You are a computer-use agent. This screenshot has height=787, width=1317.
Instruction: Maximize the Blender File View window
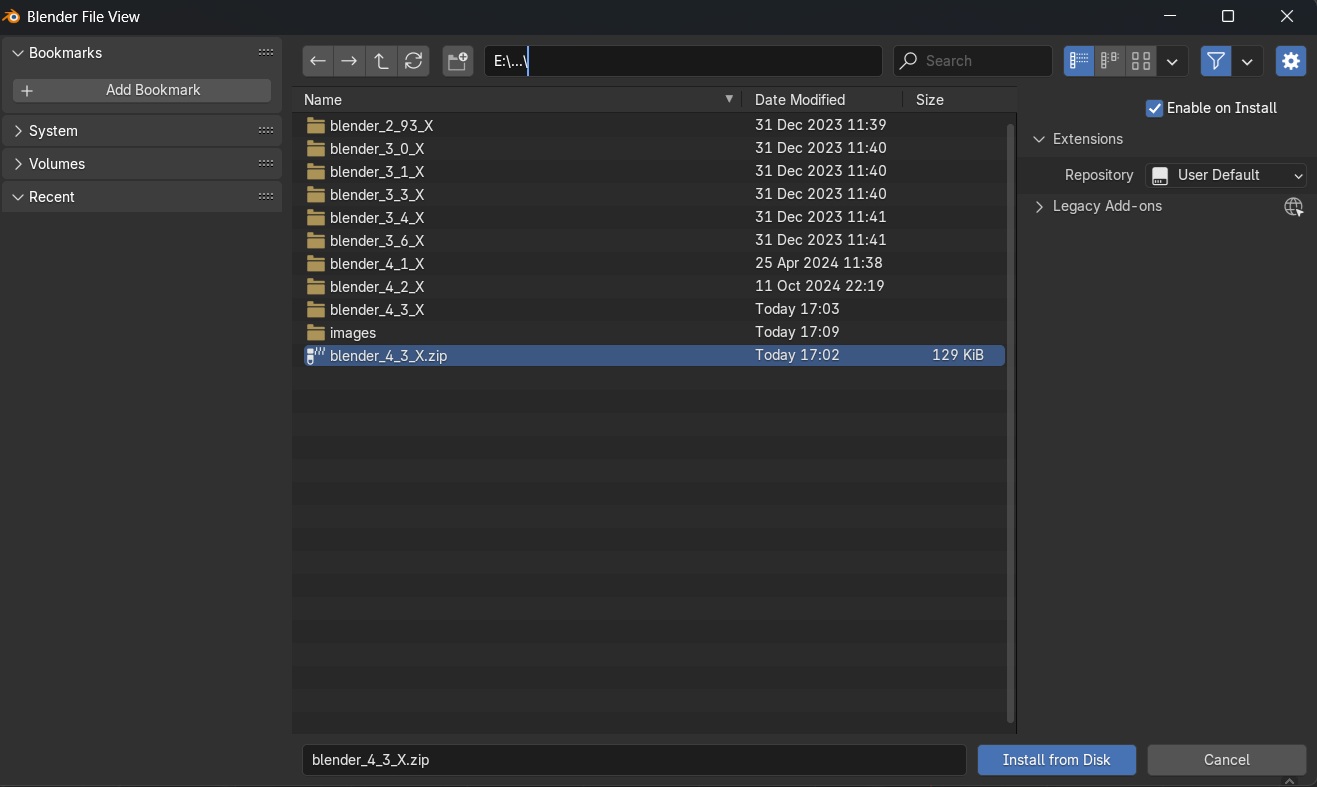pos(1228,16)
